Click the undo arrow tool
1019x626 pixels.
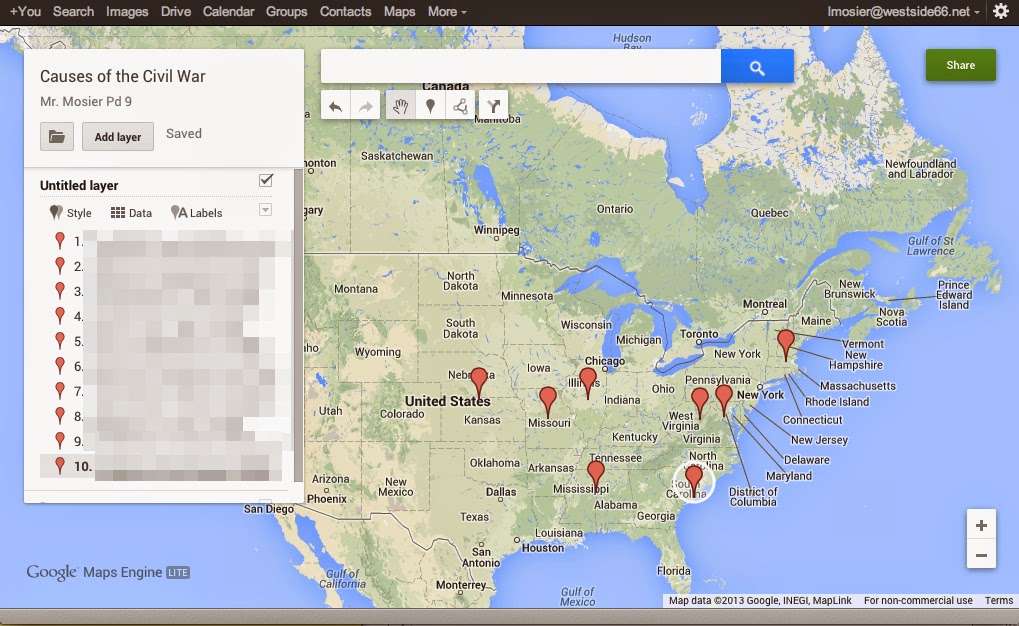pos(336,106)
